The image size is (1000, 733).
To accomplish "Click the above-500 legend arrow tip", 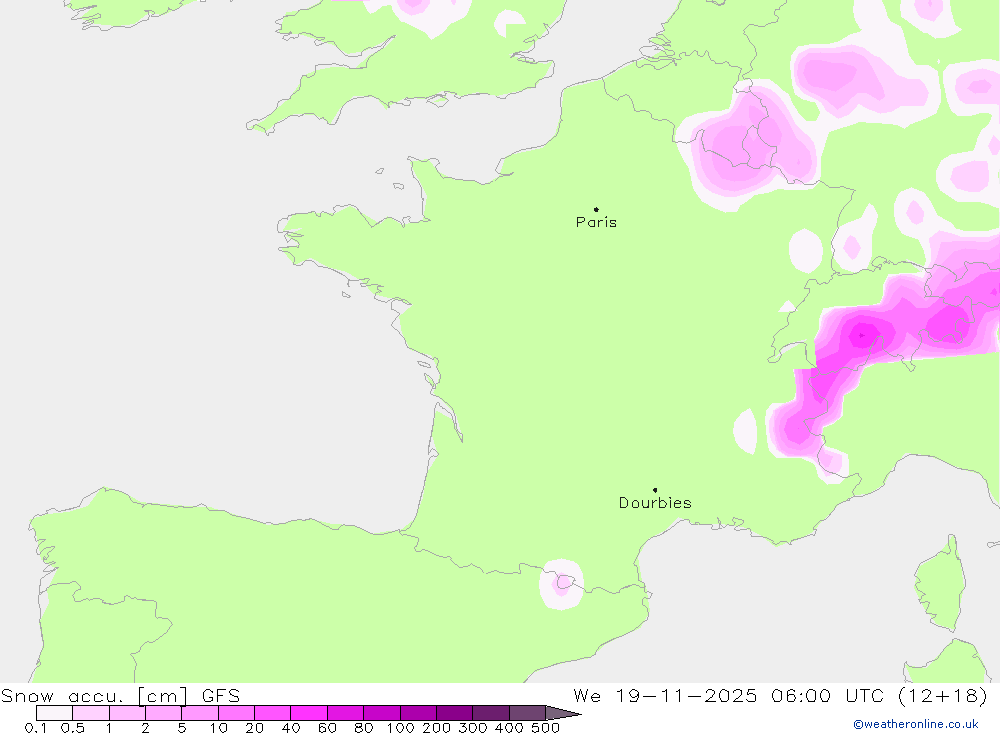I will (x=564, y=713).
